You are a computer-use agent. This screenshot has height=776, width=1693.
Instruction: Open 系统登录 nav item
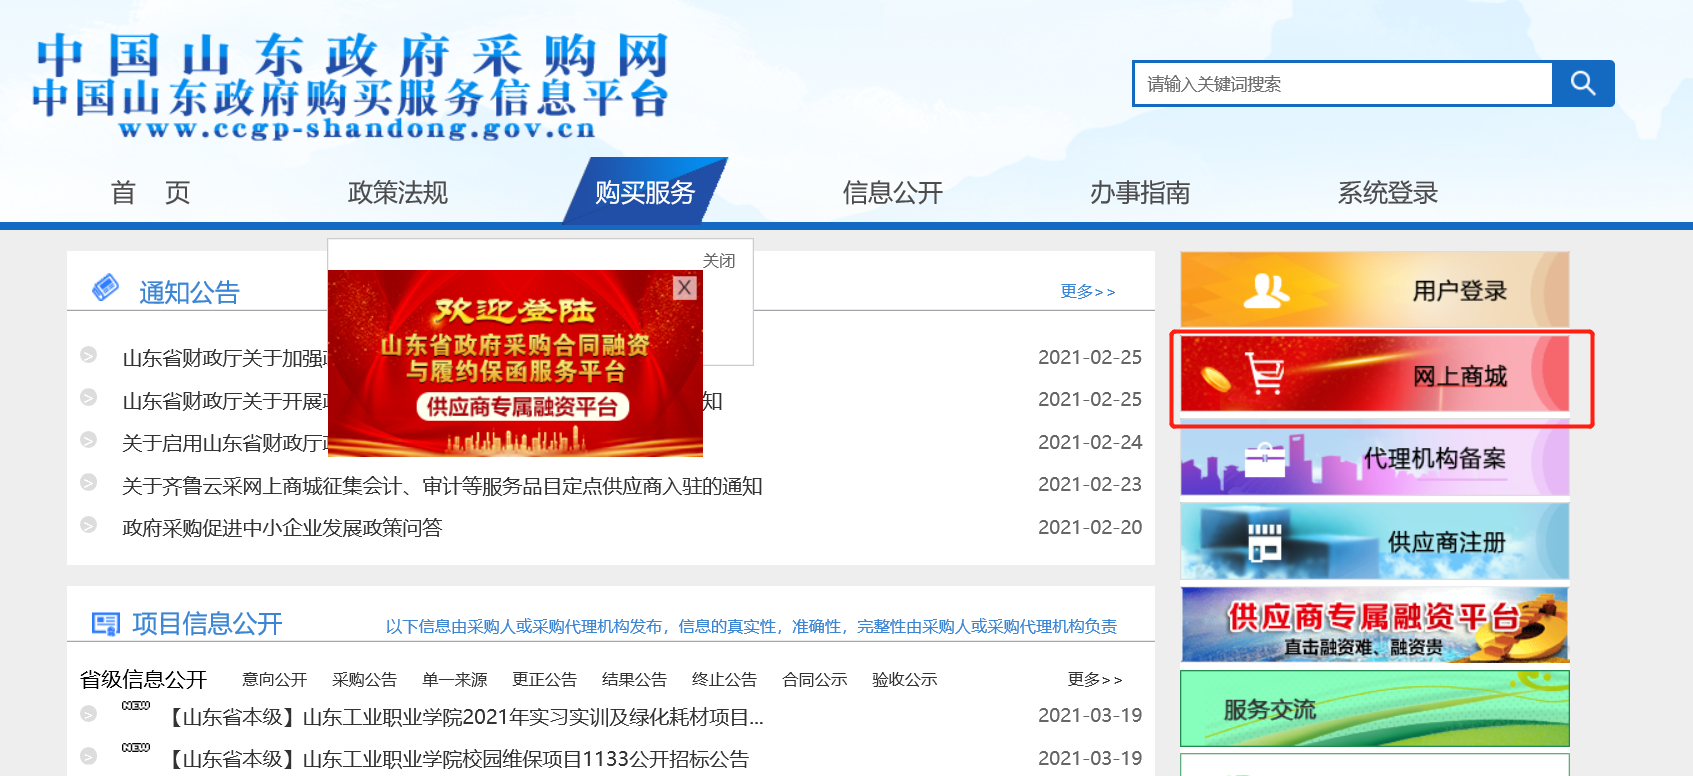click(1388, 192)
